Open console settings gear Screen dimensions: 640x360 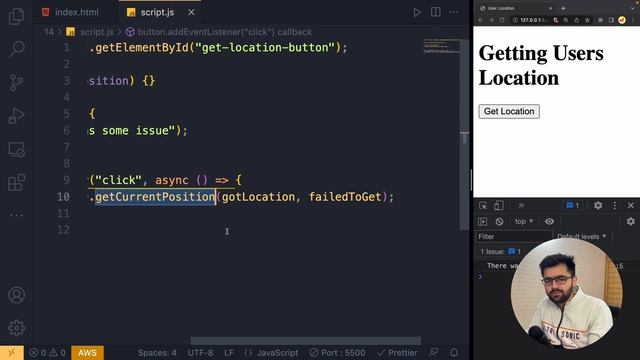click(631, 222)
